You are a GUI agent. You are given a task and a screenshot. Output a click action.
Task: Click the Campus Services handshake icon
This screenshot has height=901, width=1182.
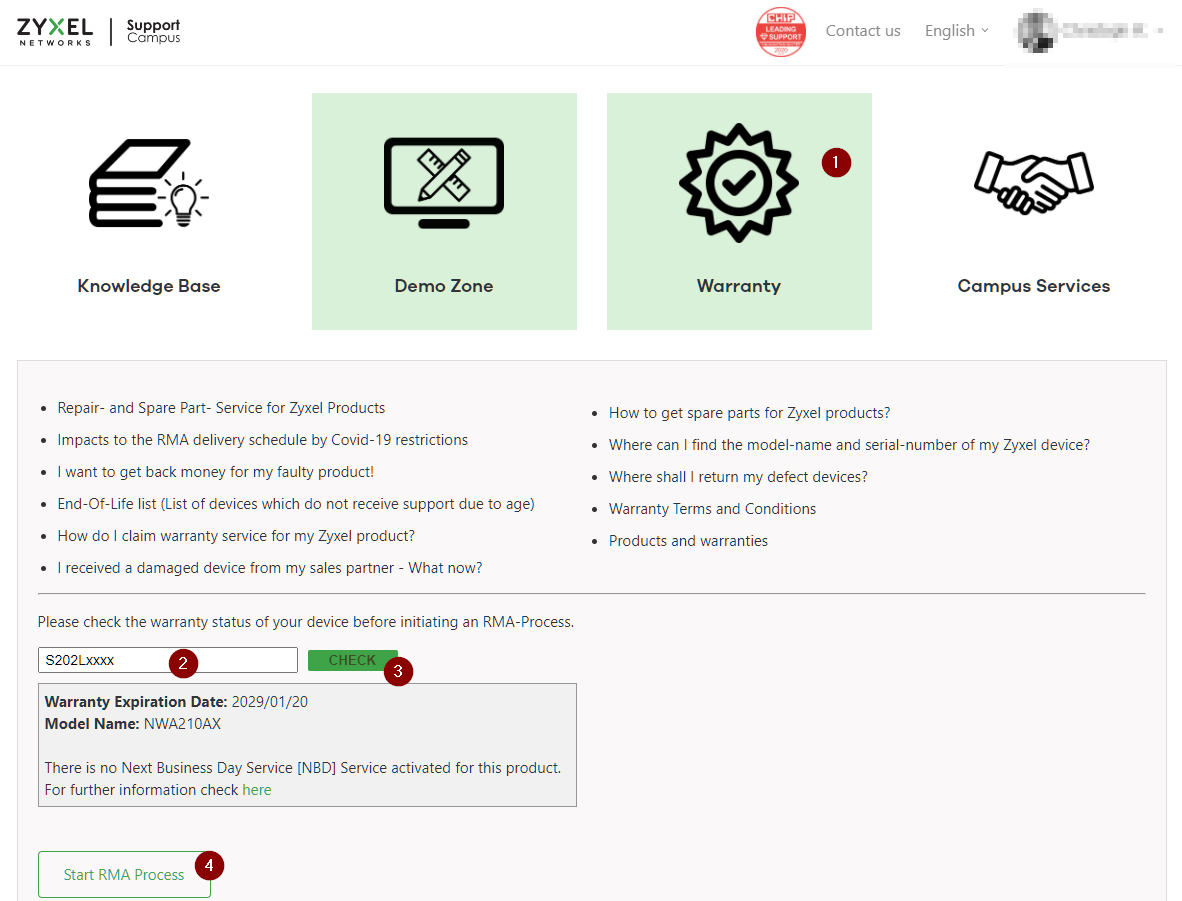point(1033,182)
